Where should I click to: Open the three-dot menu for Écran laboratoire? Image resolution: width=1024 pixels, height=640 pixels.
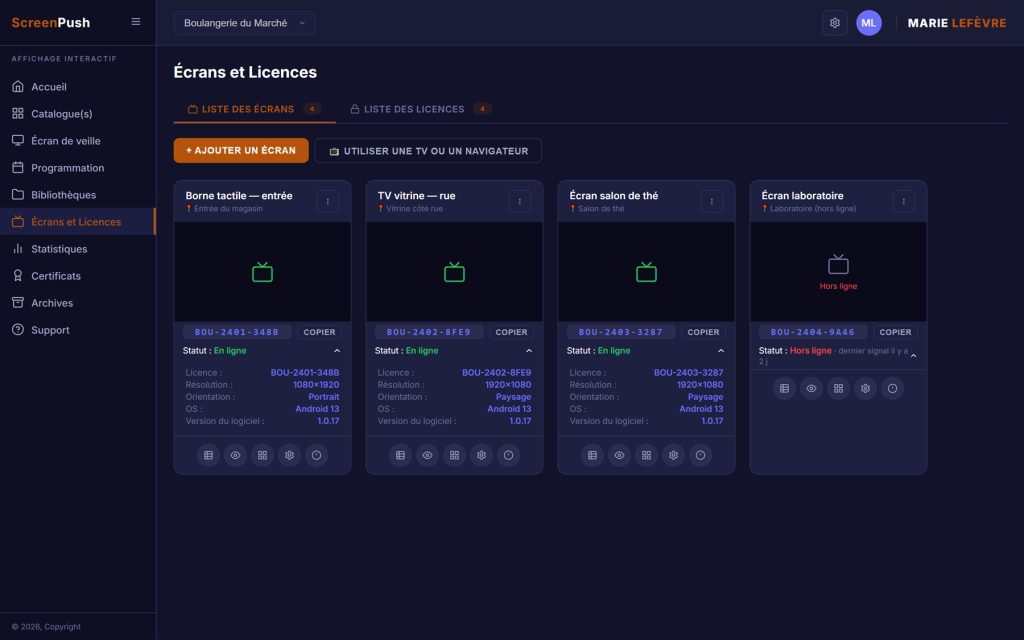pyautogui.click(x=904, y=201)
